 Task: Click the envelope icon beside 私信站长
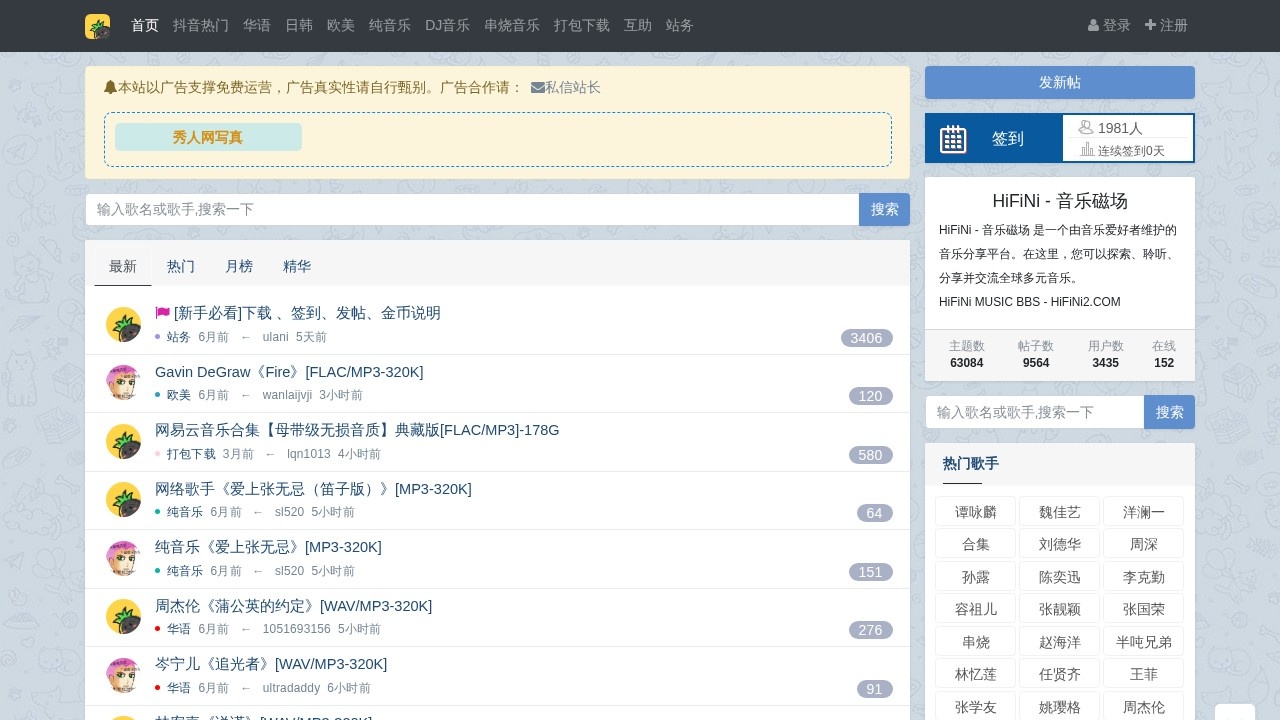pyautogui.click(x=538, y=88)
